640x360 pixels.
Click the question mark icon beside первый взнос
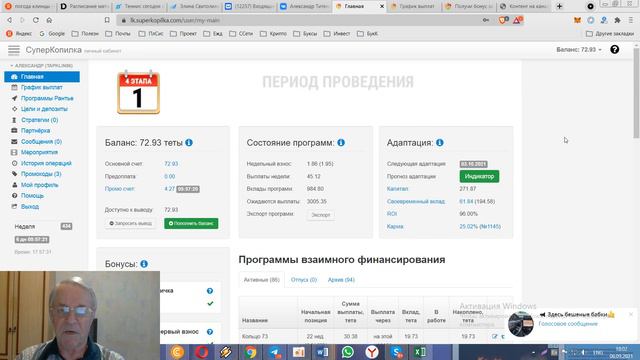point(210,332)
